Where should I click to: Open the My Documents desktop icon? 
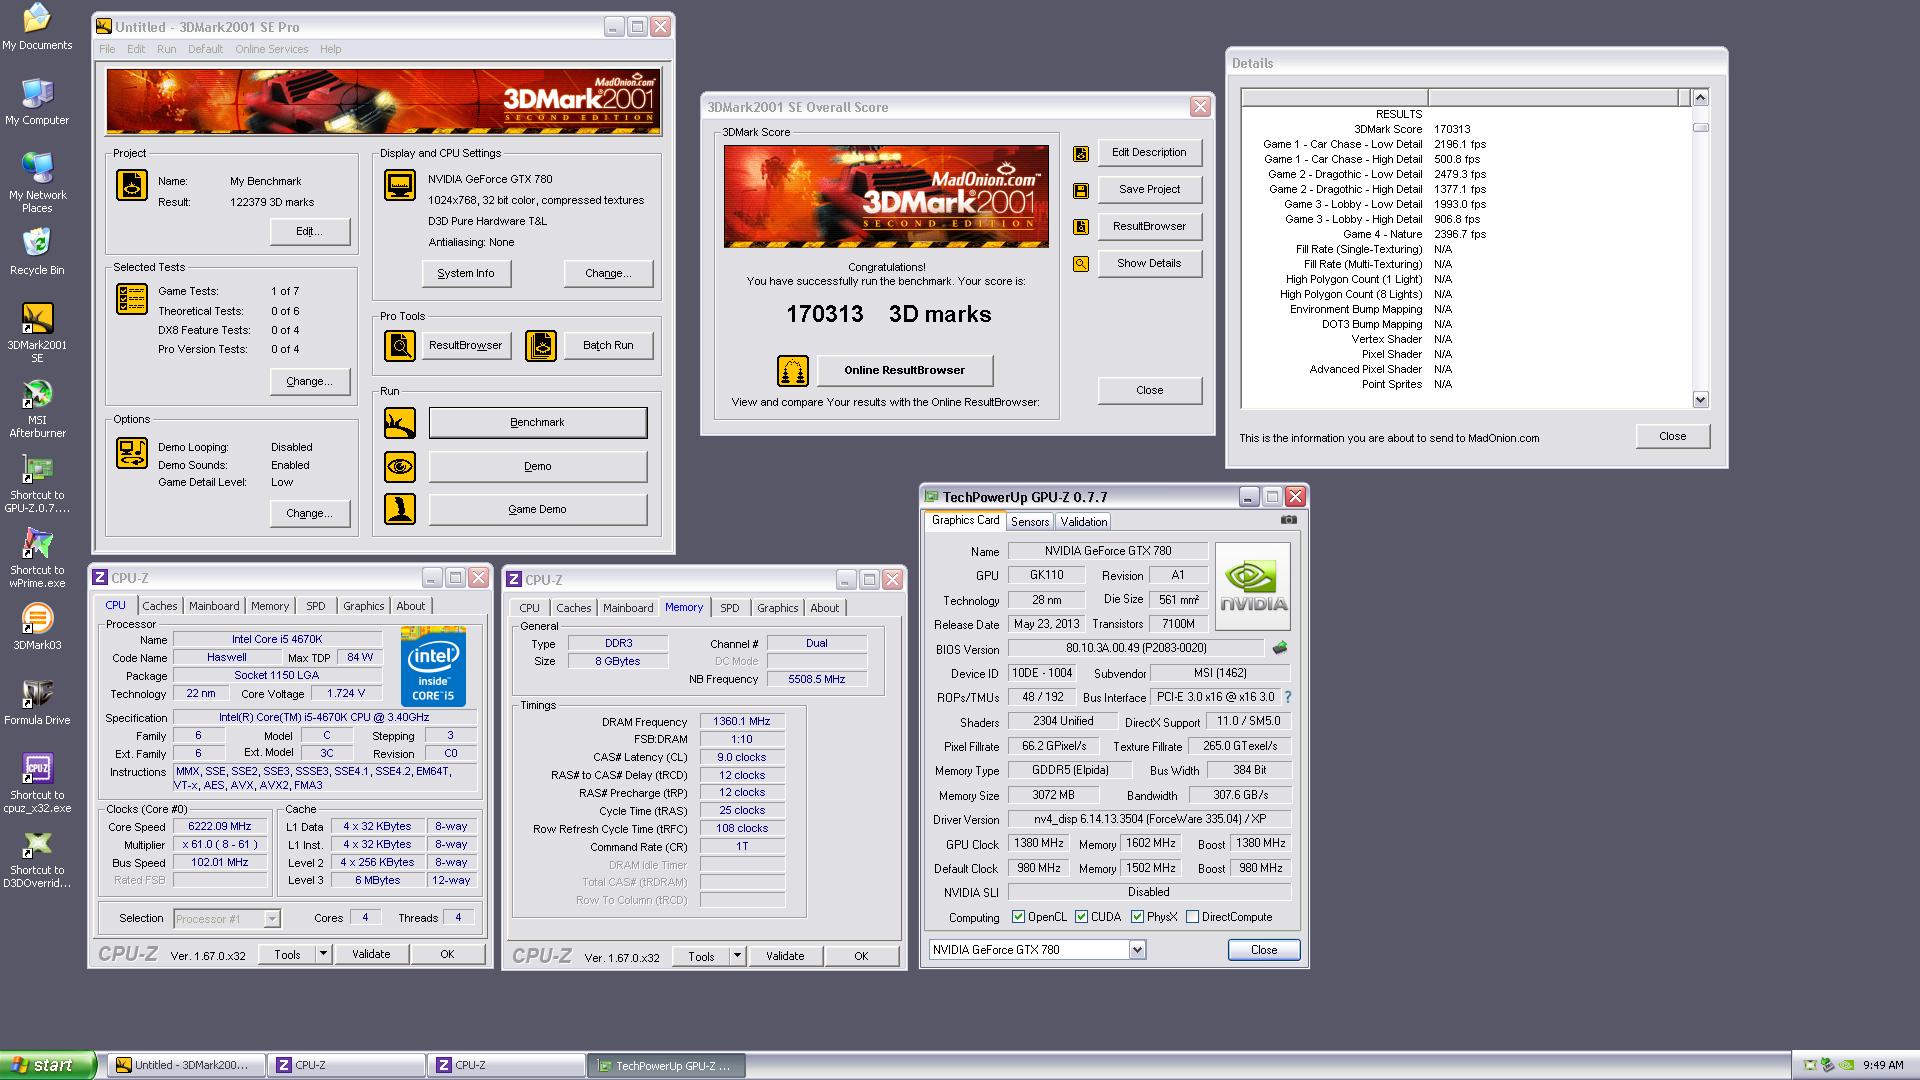pos(37,27)
